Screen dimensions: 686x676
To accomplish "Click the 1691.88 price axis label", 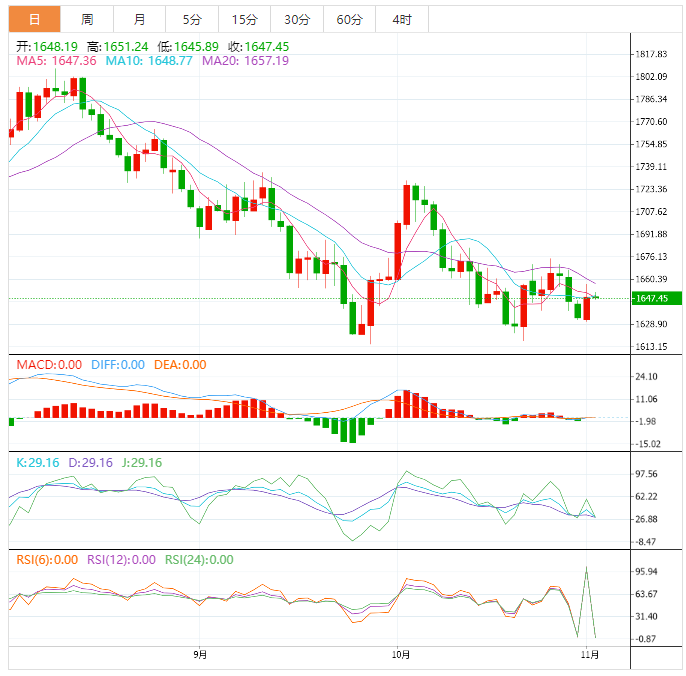I will (651, 234).
